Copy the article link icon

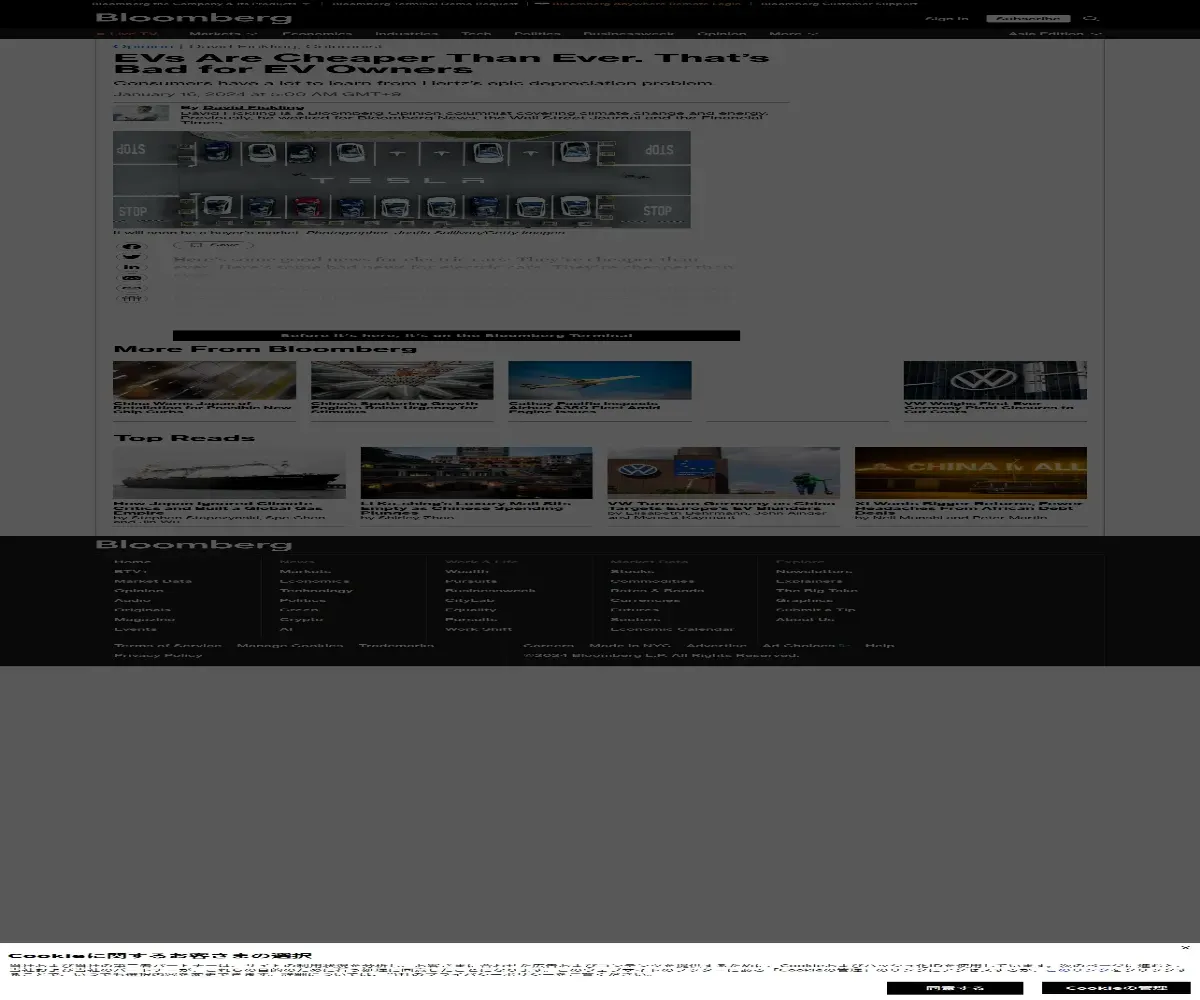pos(132,288)
